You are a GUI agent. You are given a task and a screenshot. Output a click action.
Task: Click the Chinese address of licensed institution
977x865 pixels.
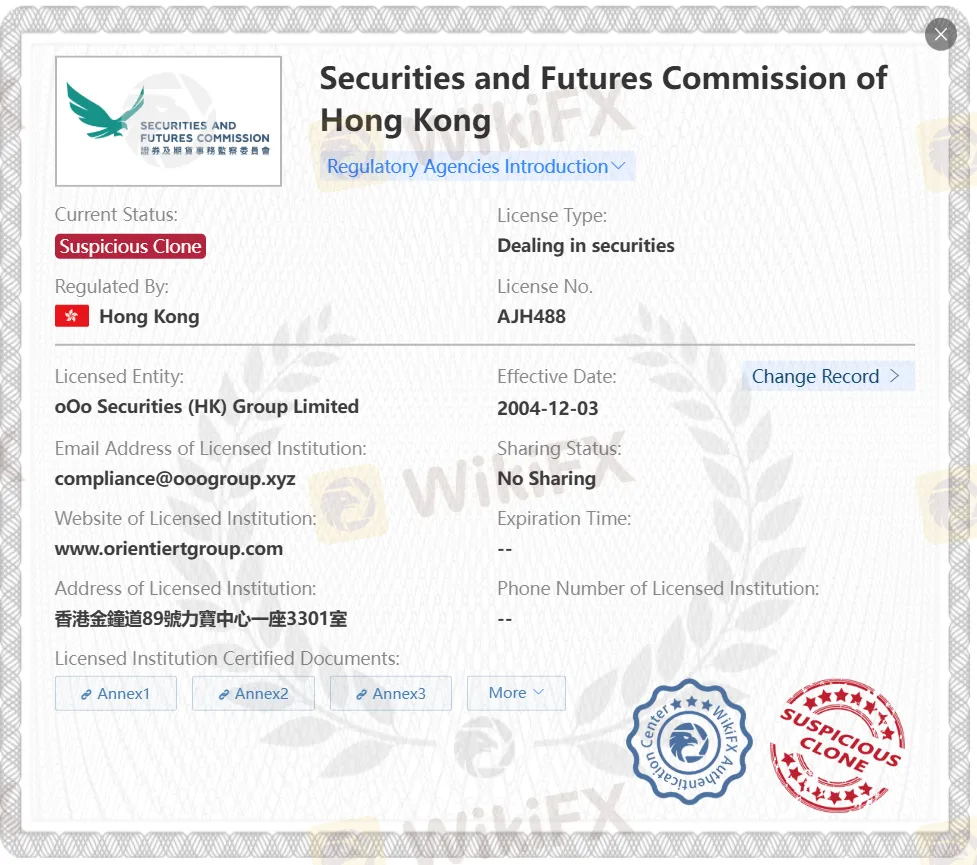pos(201,619)
